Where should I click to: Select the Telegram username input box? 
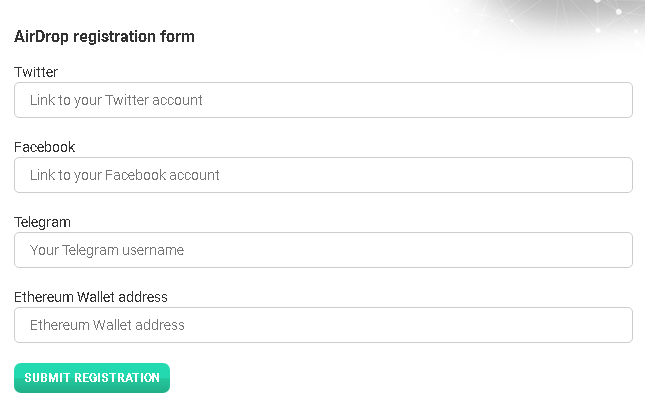pos(323,250)
